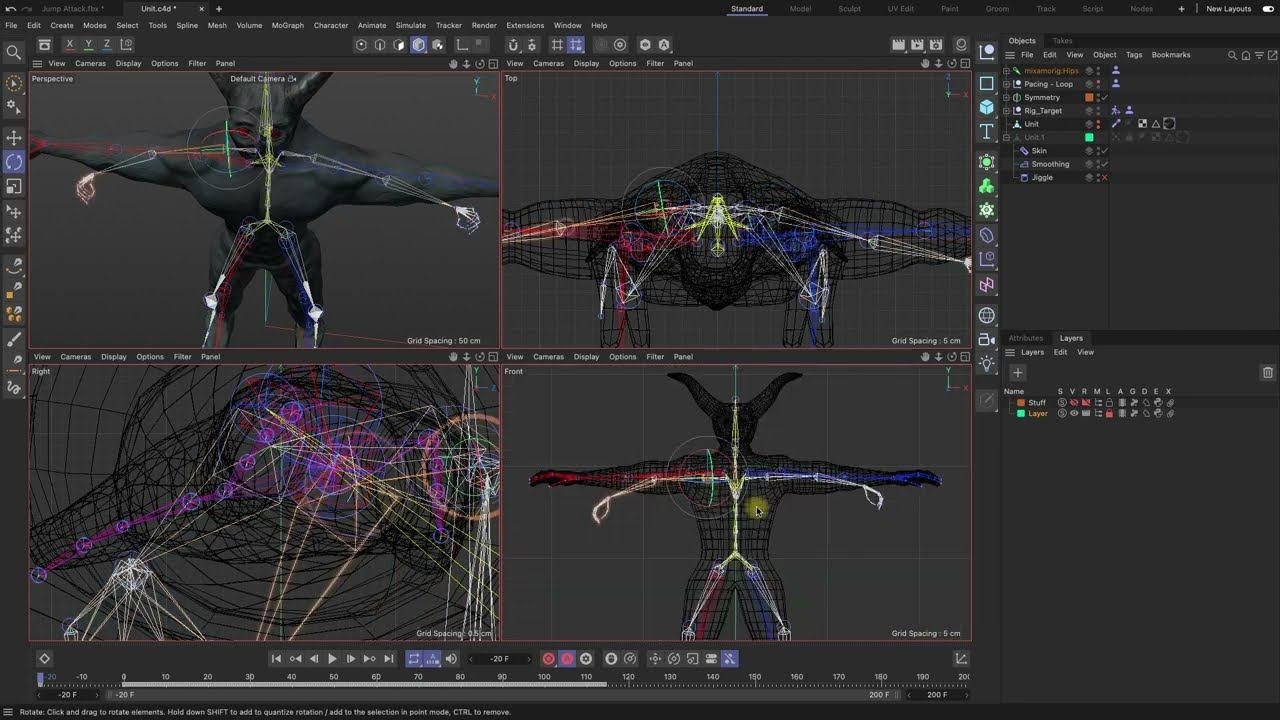Click the orange Symmetry layer color swatch
This screenshot has width=1280, height=720.
1089,98
